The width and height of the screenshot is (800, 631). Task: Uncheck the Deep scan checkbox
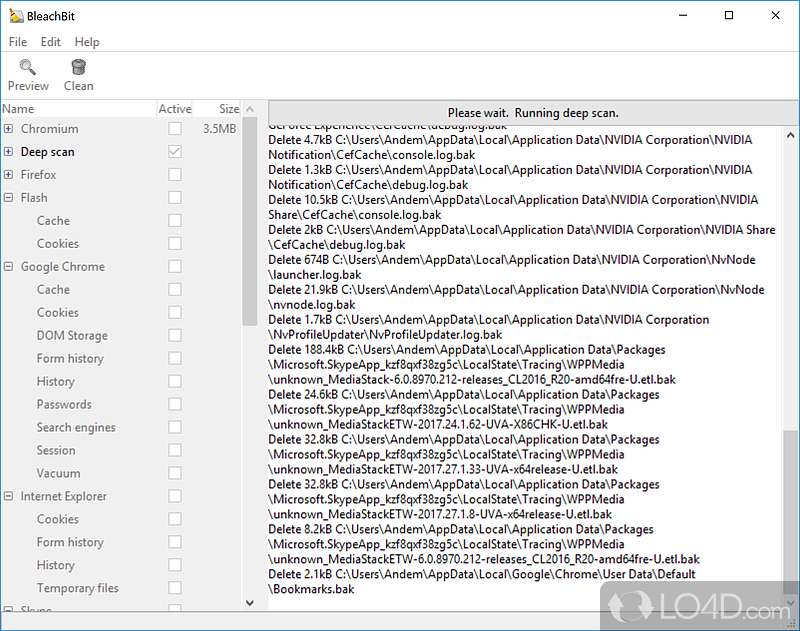(175, 152)
